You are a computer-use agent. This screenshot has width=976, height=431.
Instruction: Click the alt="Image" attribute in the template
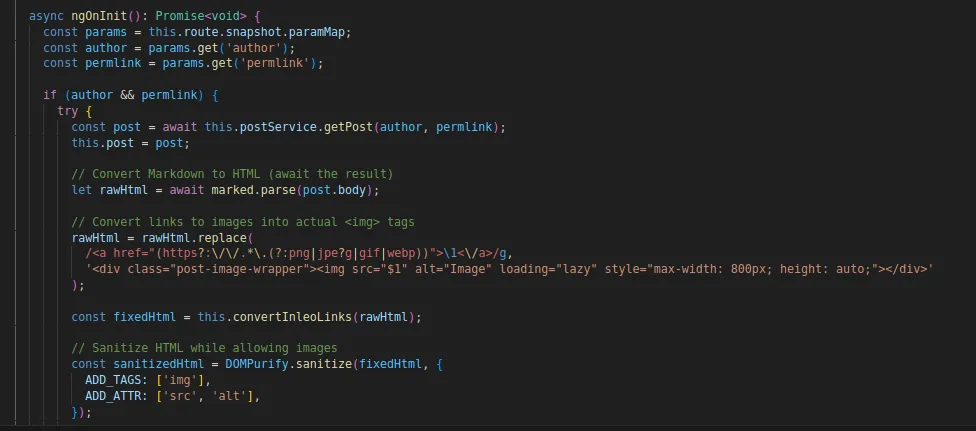(453, 270)
